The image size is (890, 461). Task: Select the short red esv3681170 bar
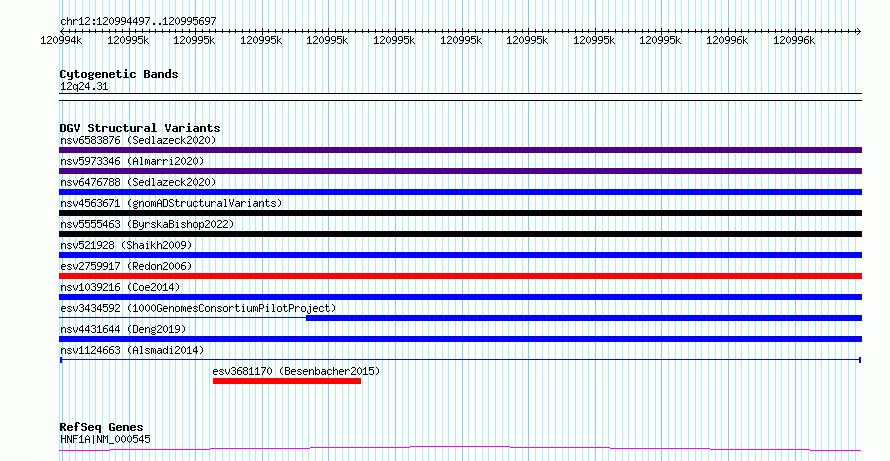[287, 381]
